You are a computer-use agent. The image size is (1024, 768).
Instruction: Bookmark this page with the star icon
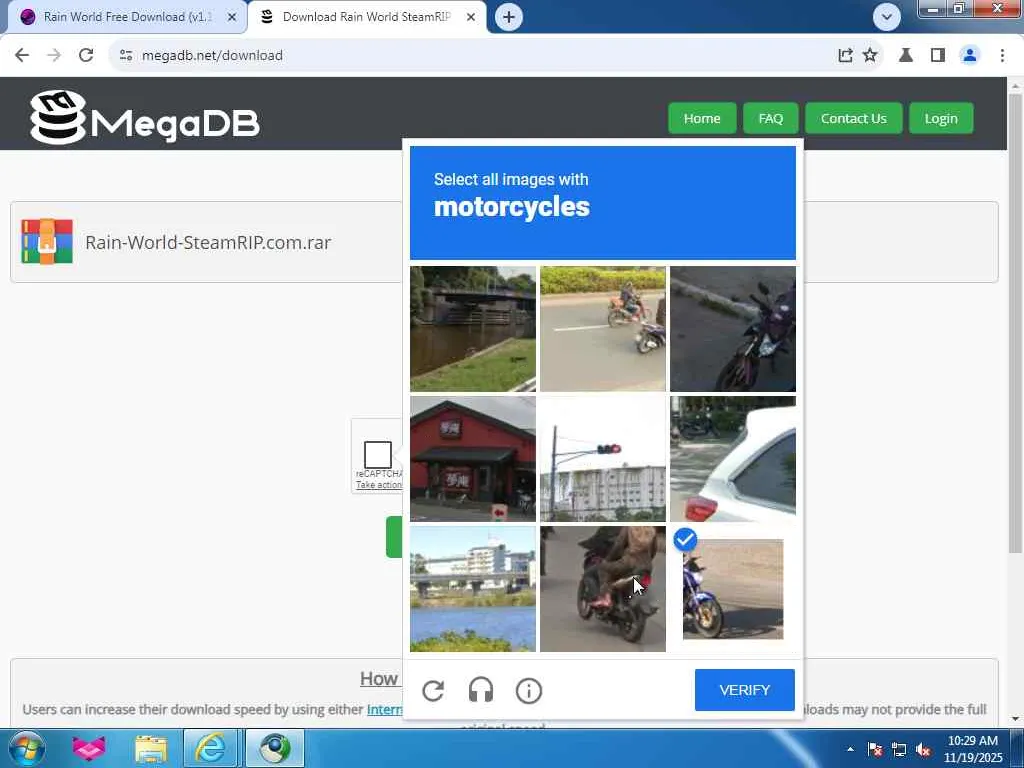[870, 56]
